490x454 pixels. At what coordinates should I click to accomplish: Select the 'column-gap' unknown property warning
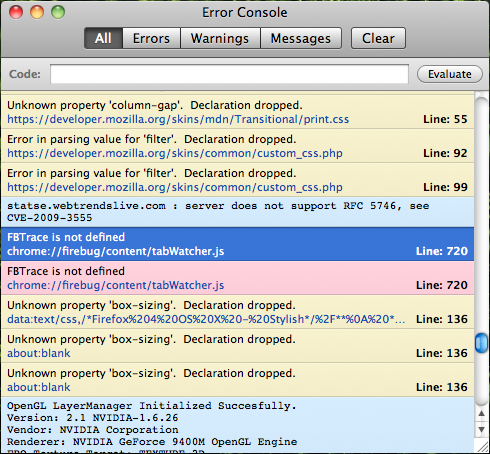[237, 112]
